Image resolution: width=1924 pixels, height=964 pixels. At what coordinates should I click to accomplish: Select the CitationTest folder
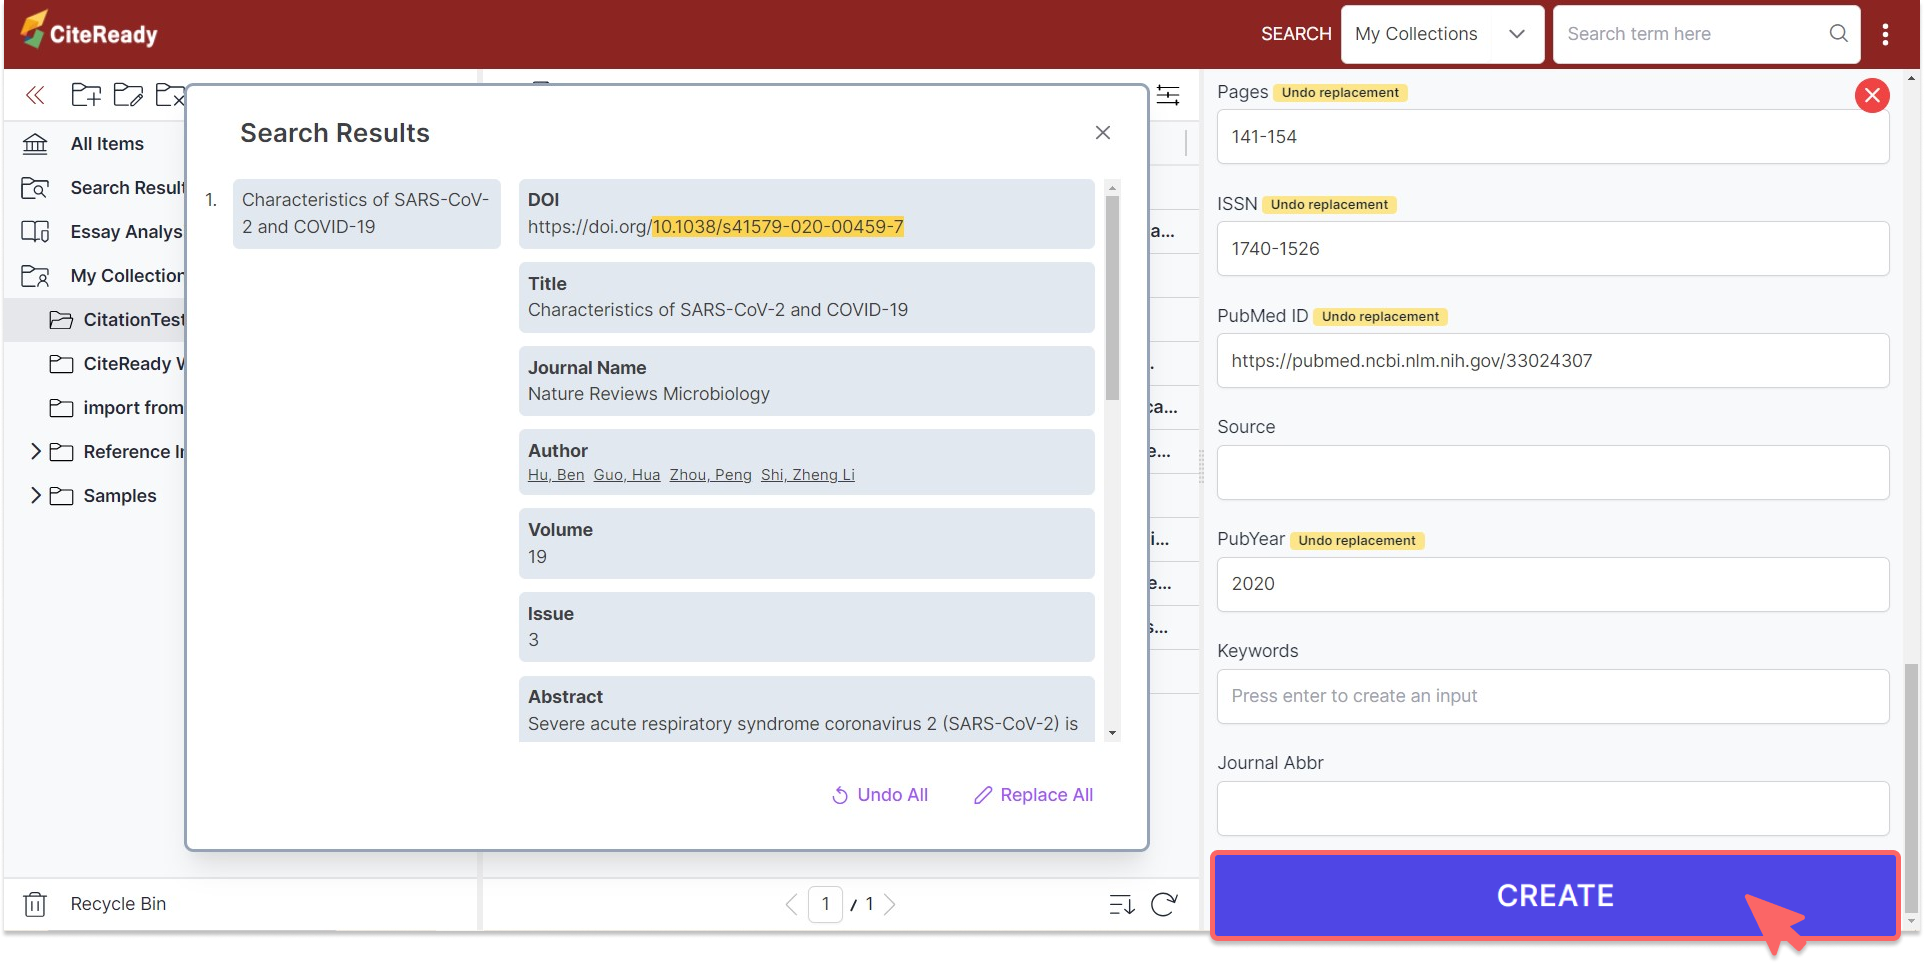click(x=134, y=320)
